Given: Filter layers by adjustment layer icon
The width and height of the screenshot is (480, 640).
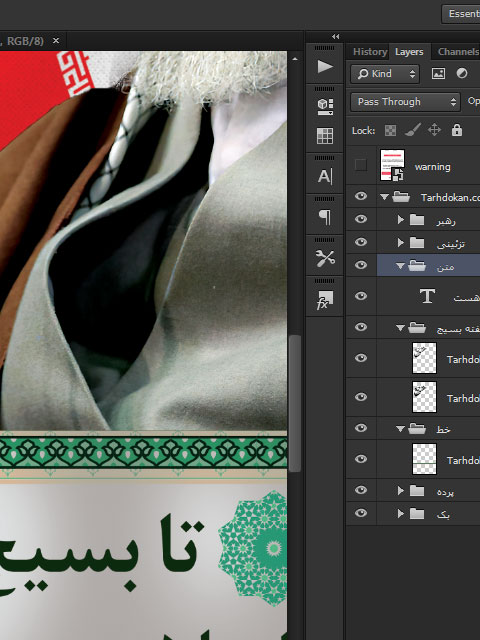Looking at the screenshot, I should point(462,73).
